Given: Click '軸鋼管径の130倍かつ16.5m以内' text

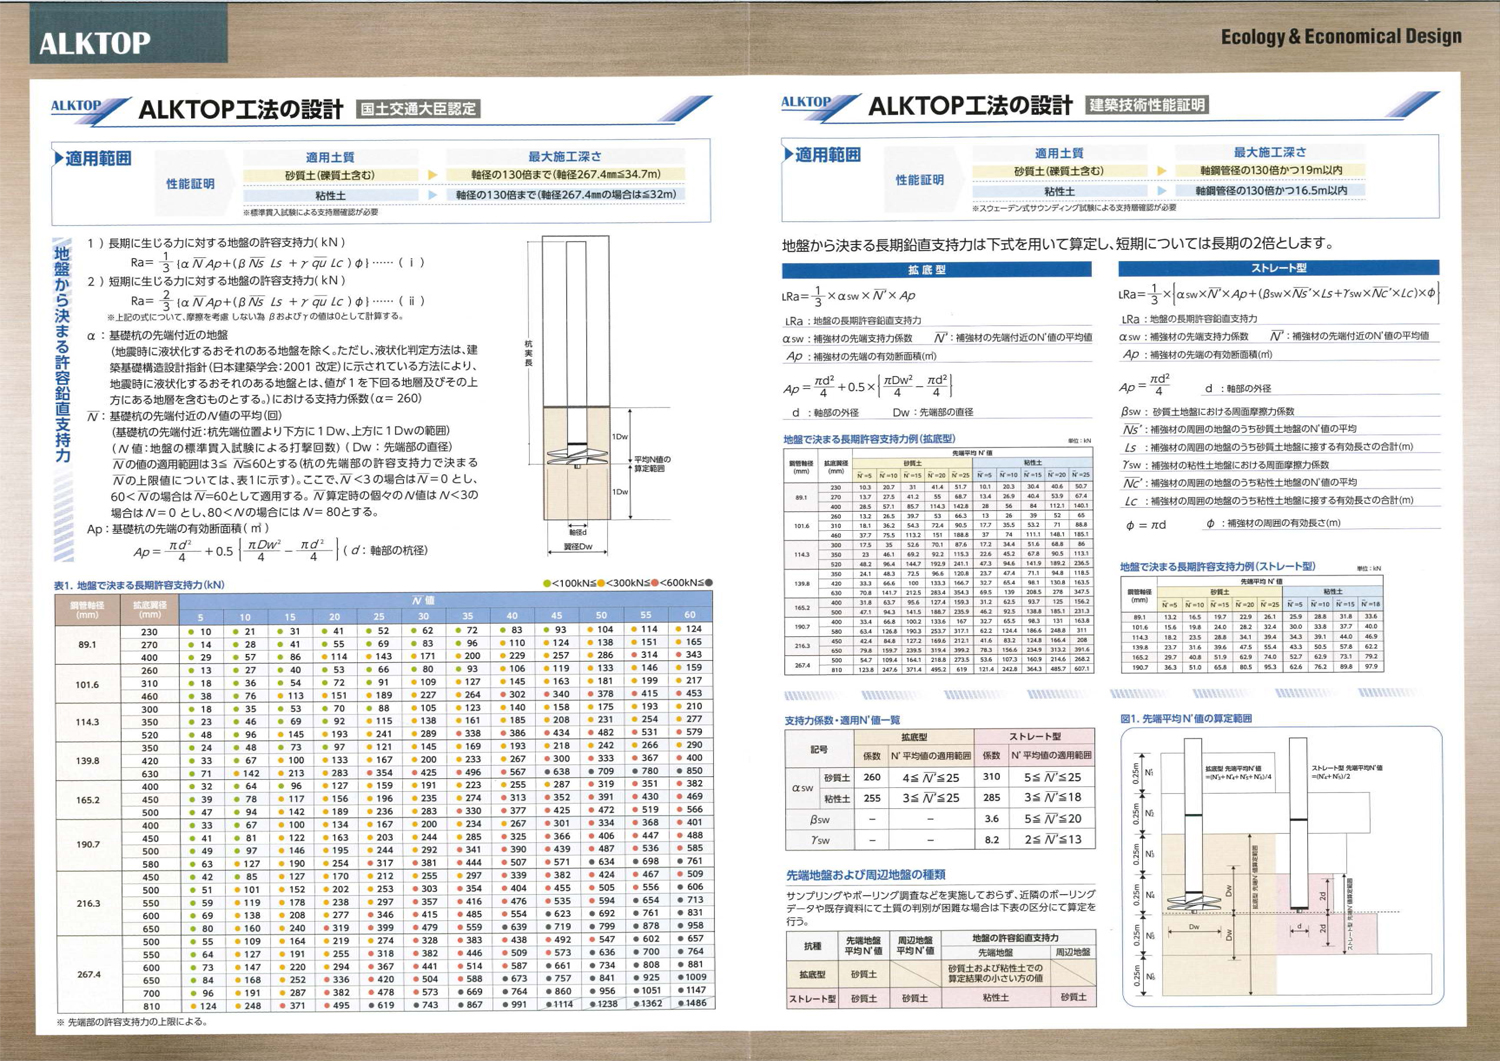Looking at the screenshot, I should (x=1271, y=190).
